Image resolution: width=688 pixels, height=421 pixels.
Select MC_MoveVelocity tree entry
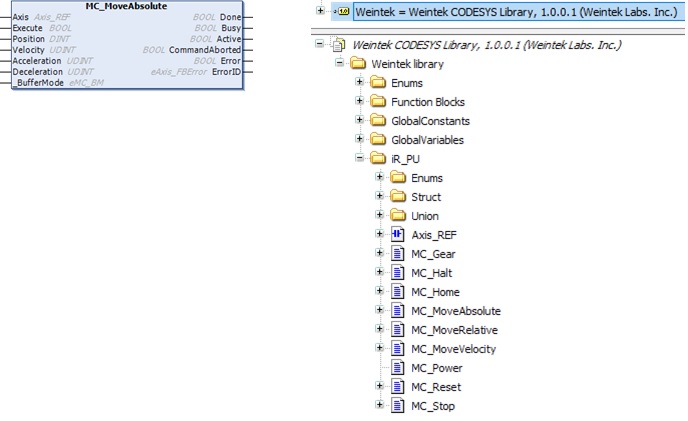453,349
